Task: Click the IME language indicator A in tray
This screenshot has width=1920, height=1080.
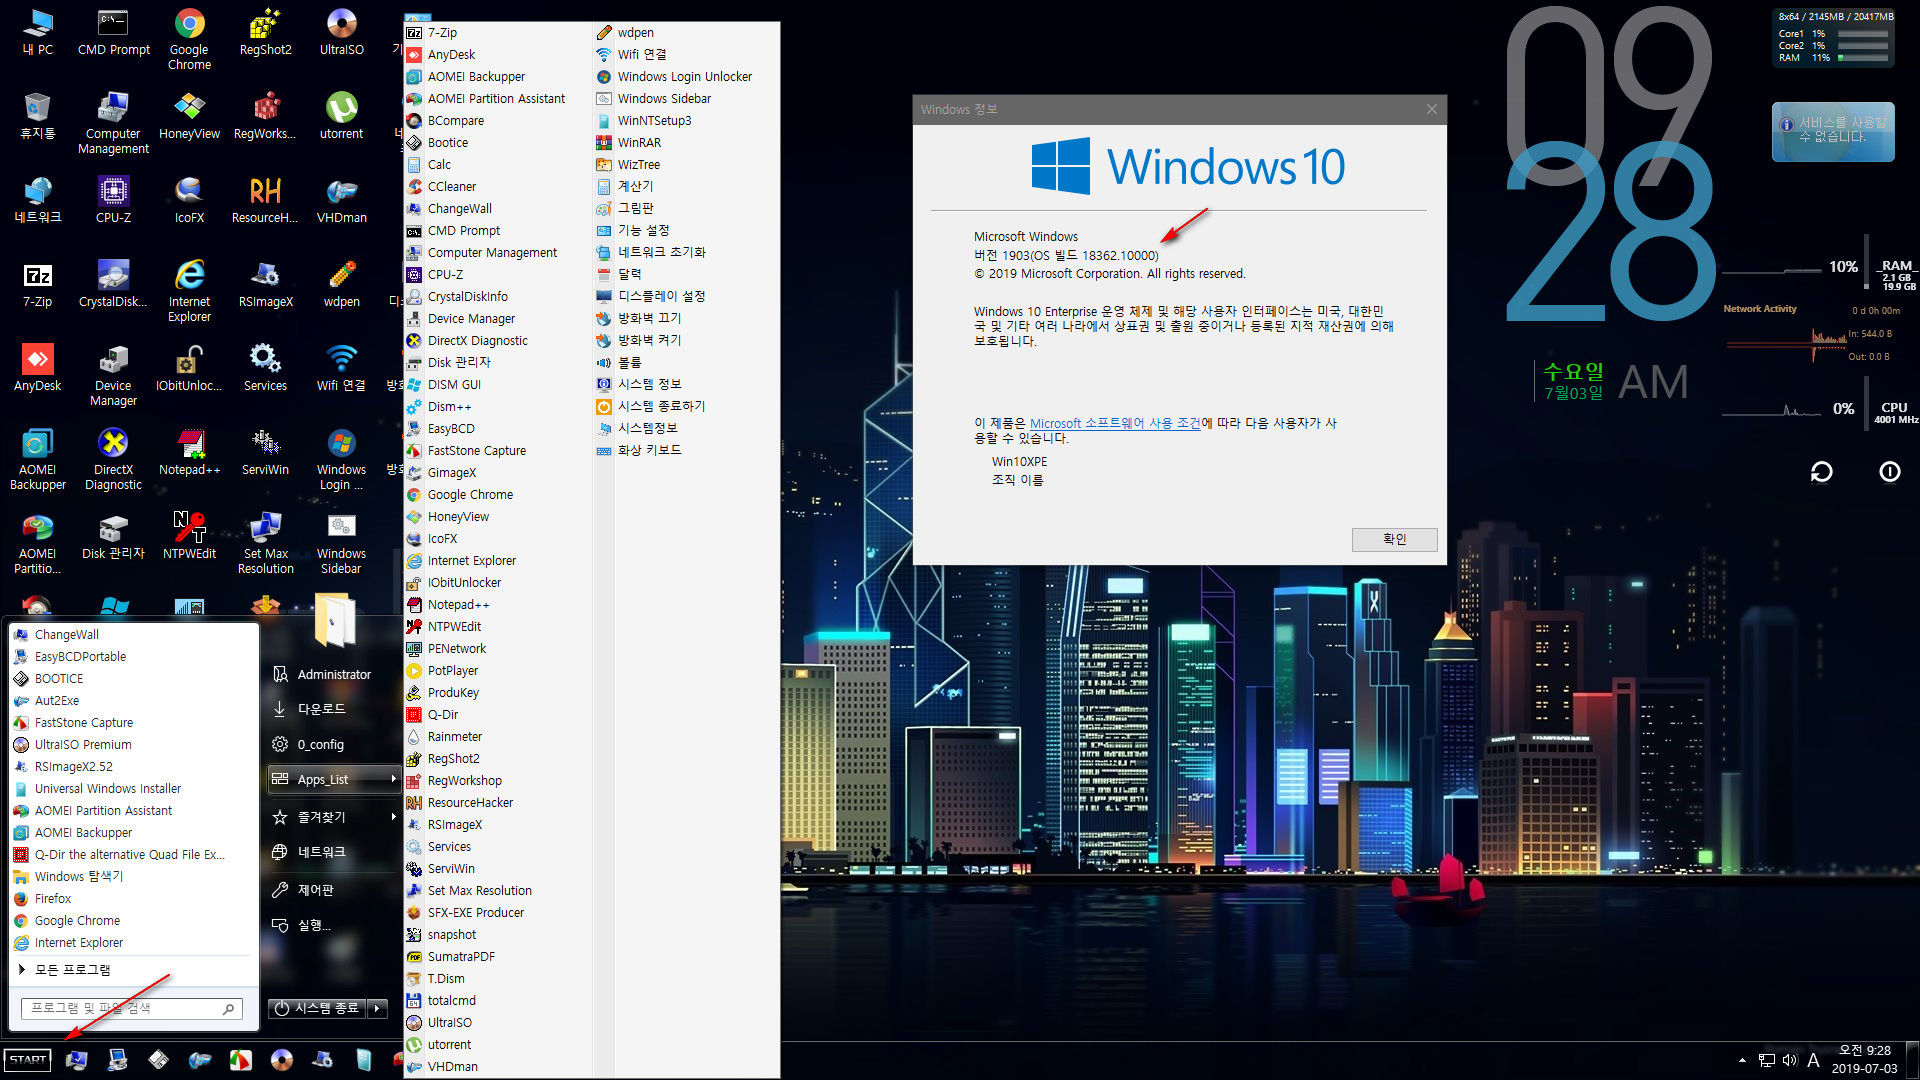Action: pos(1813,1060)
